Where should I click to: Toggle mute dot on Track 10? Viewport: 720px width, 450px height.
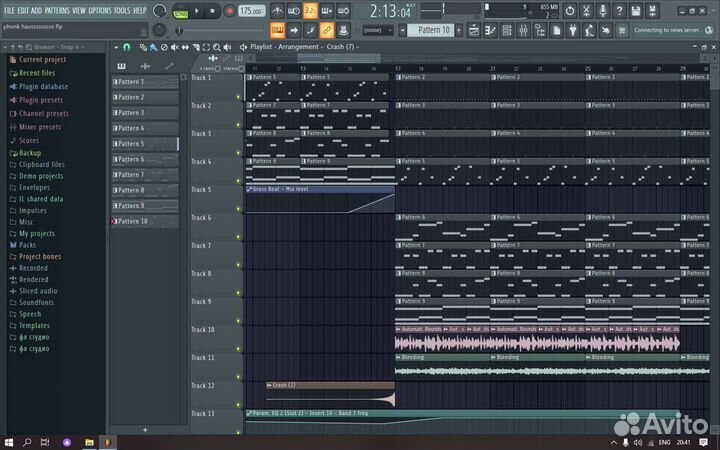coord(238,349)
